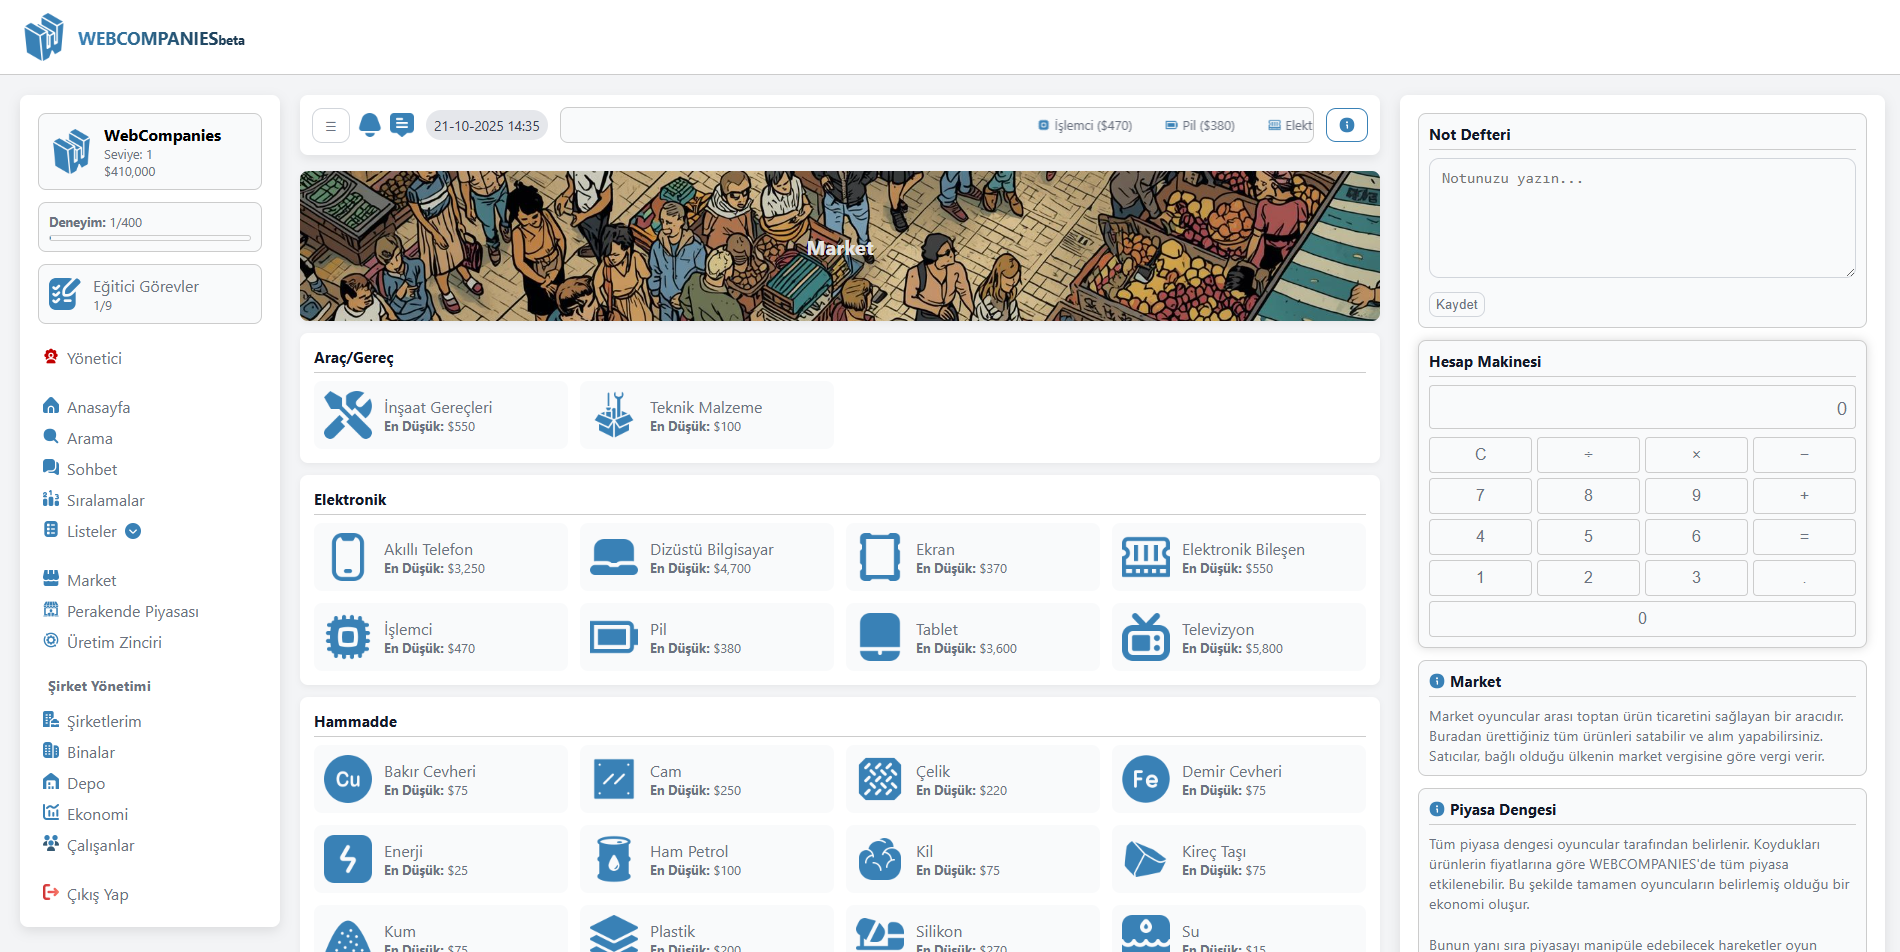The height and width of the screenshot is (952, 1900).
Task: Open the messages chat icon in toolbar
Action: (x=402, y=125)
